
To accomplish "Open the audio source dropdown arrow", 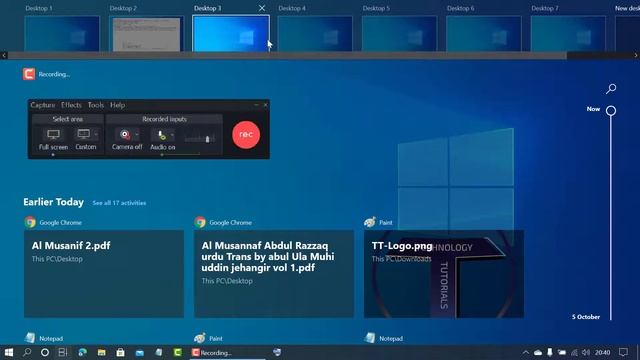I will point(173,134).
